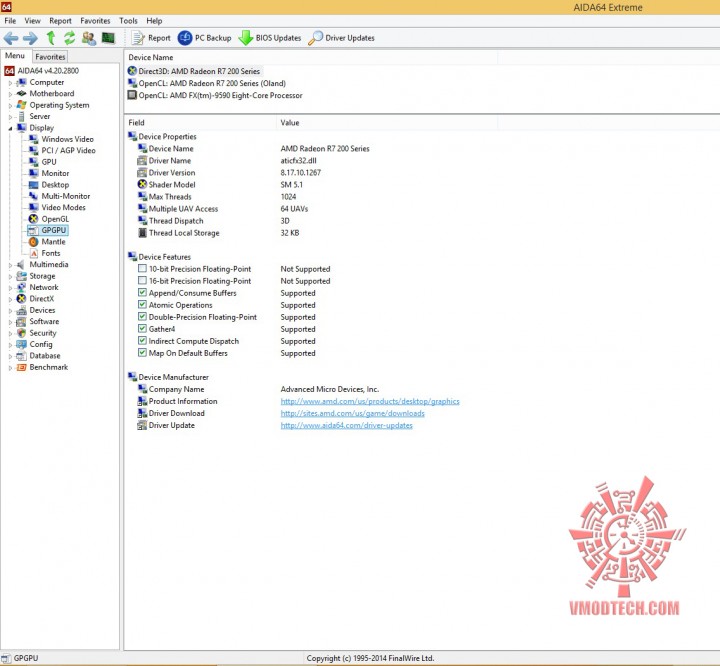Open the View menu
Viewport: 720px width, 666px height.
(33, 21)
